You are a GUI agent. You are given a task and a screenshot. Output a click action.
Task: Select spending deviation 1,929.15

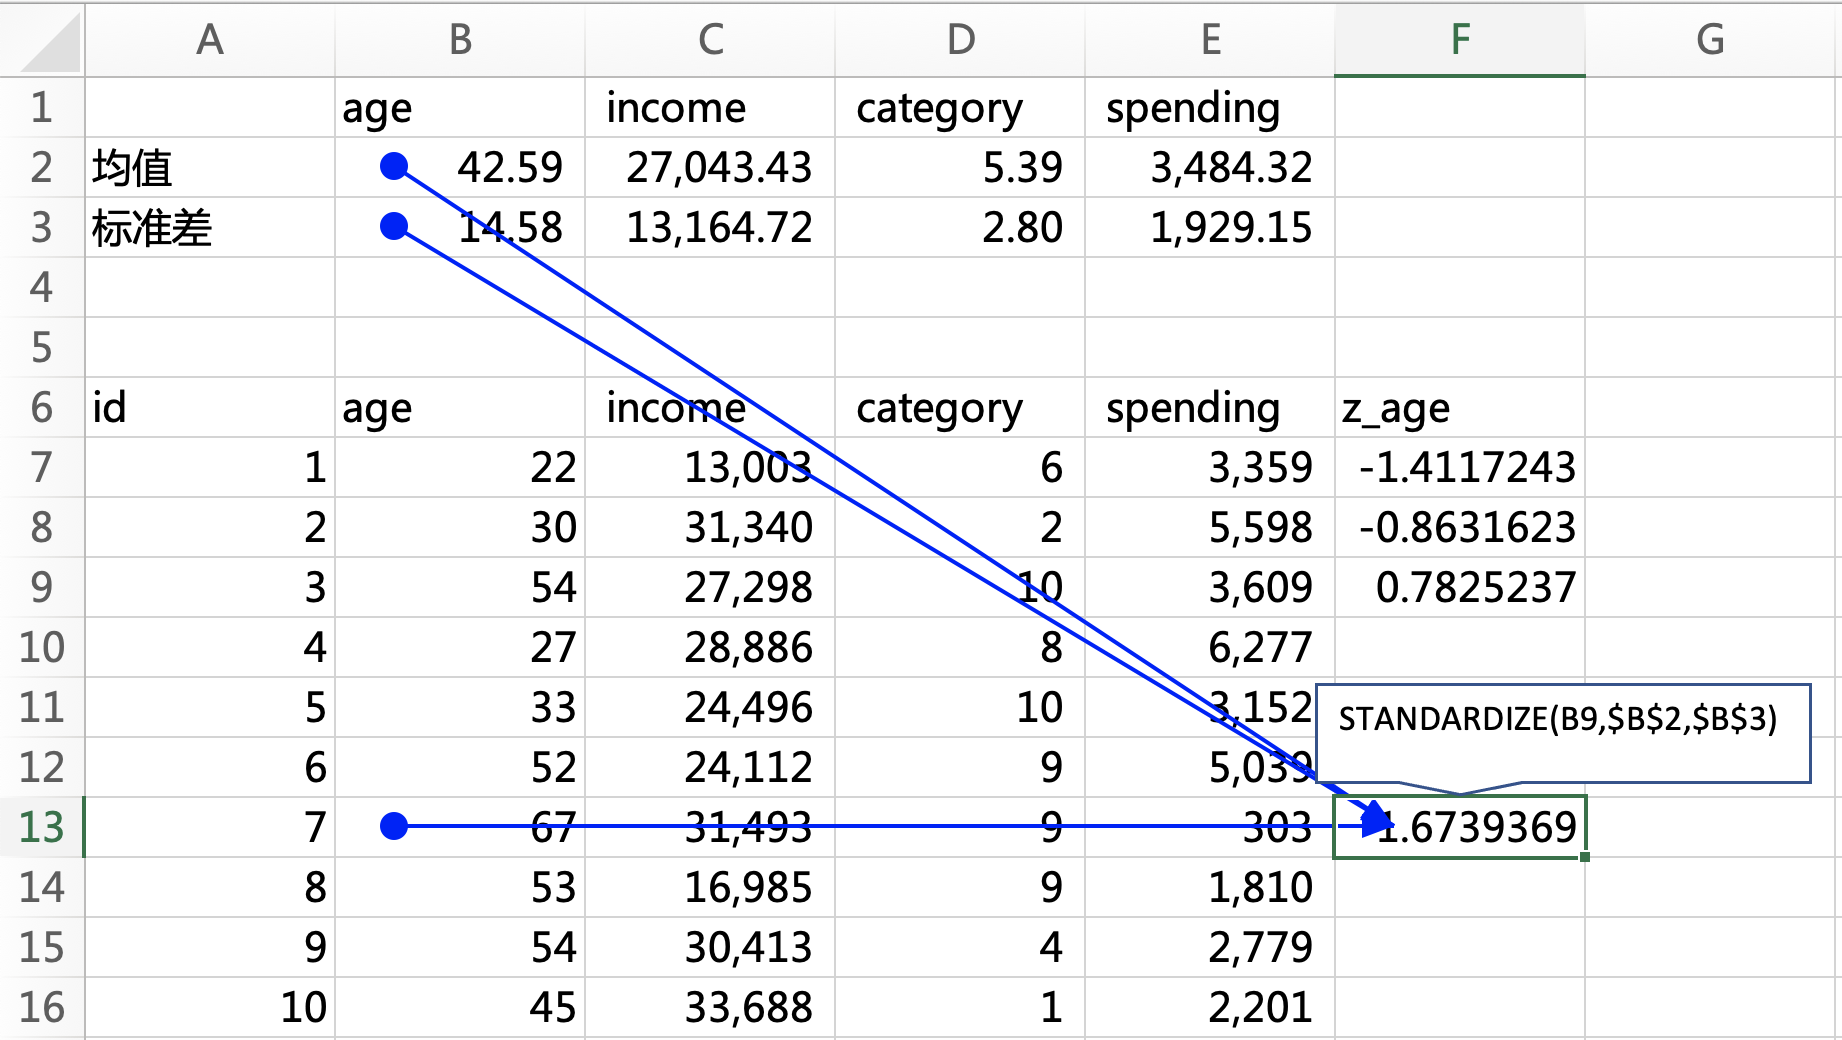pos(1210,227)
